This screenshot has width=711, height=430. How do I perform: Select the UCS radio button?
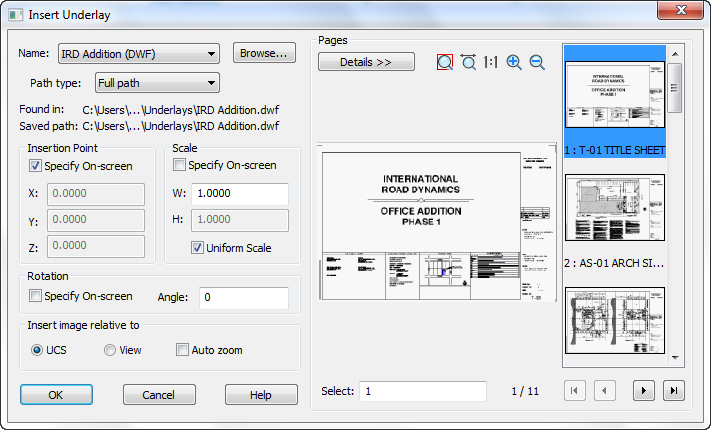(x=37, y=350)
